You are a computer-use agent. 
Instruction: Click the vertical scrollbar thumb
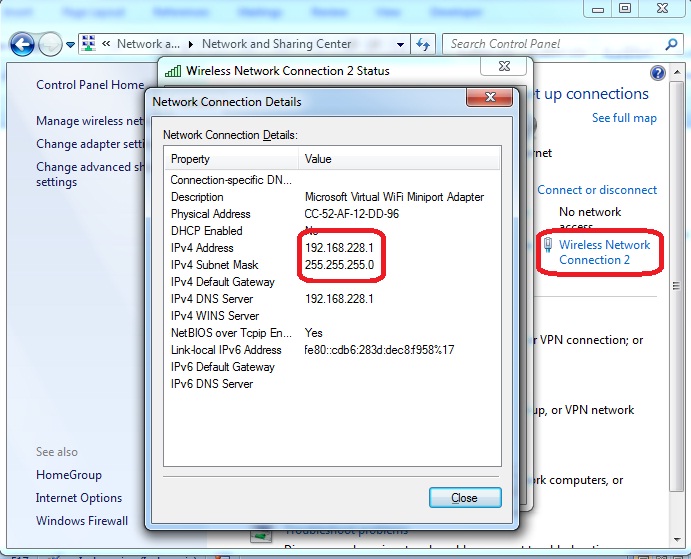pos(676,286)
